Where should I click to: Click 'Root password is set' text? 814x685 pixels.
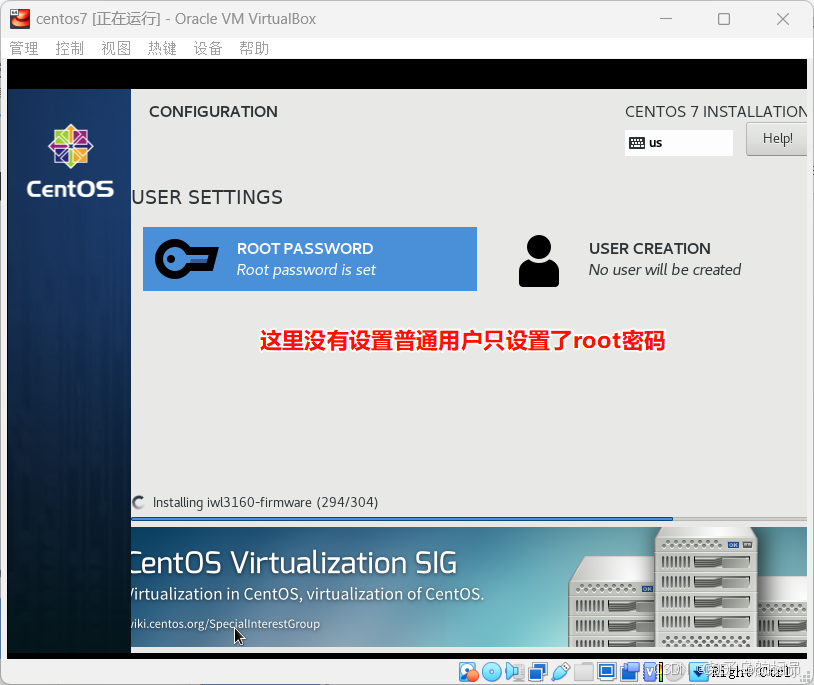coord(306,270)
